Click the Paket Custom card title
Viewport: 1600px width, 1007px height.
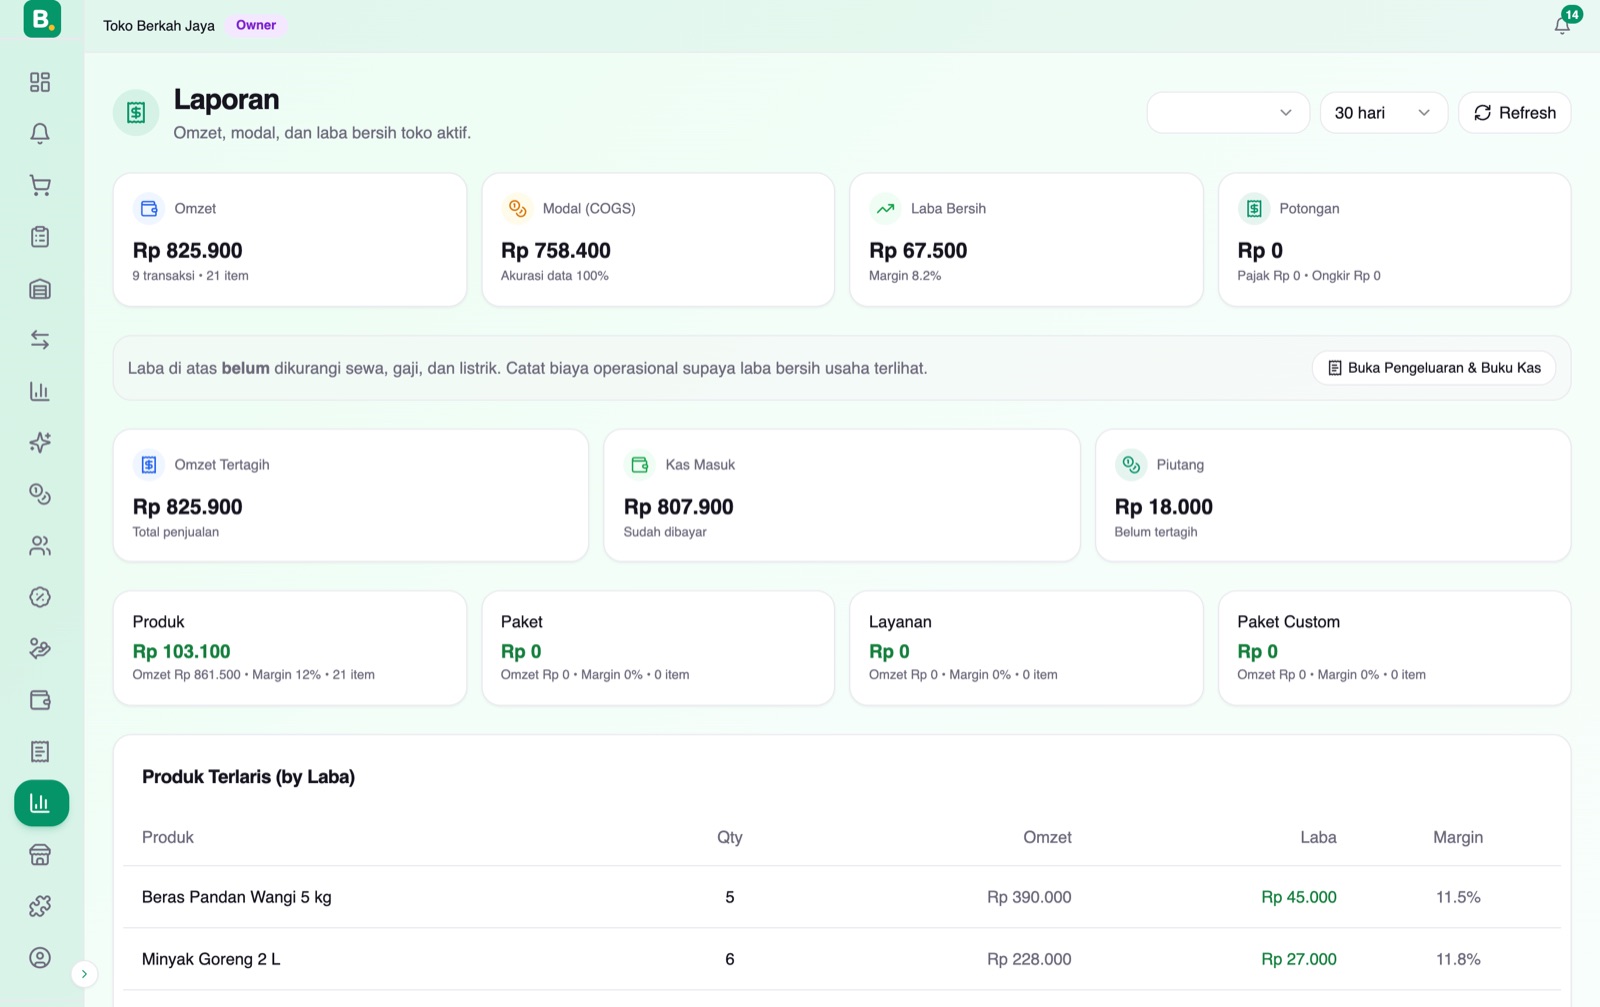point(1288,622)
